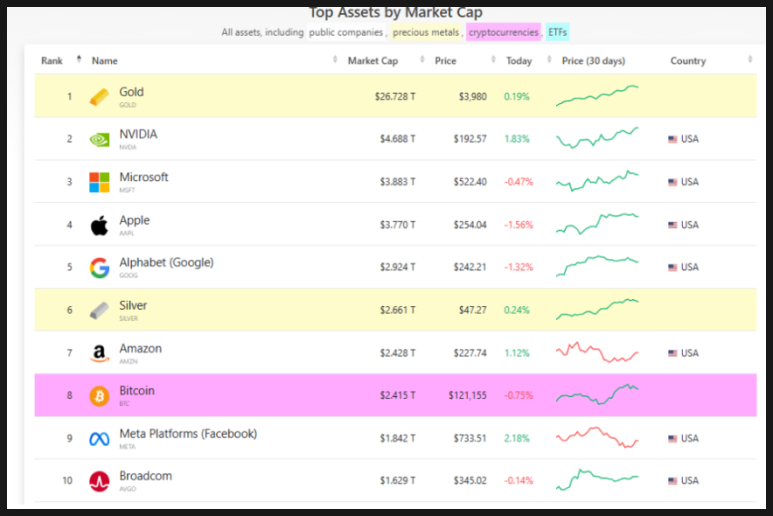
Task: Sort the table by Rank column
Action: click(x=52, y=61)
